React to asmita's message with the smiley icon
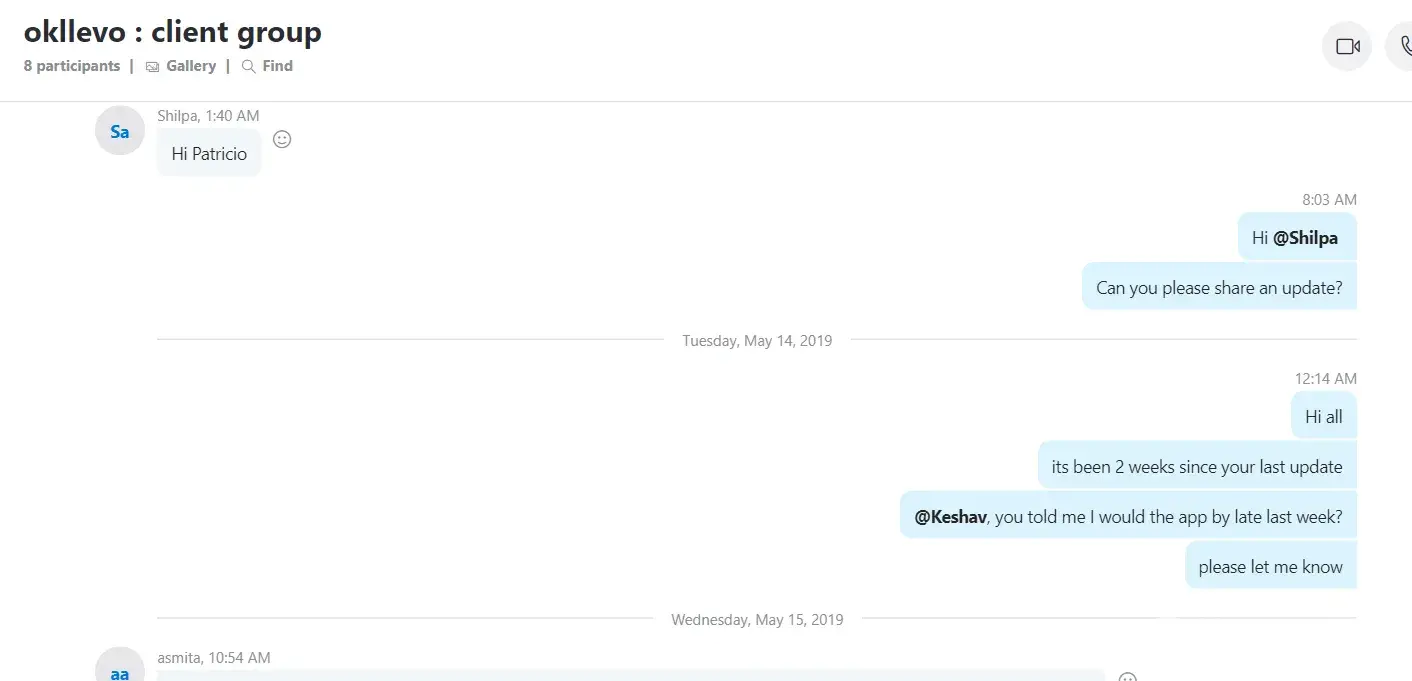 coord(1127,676)
